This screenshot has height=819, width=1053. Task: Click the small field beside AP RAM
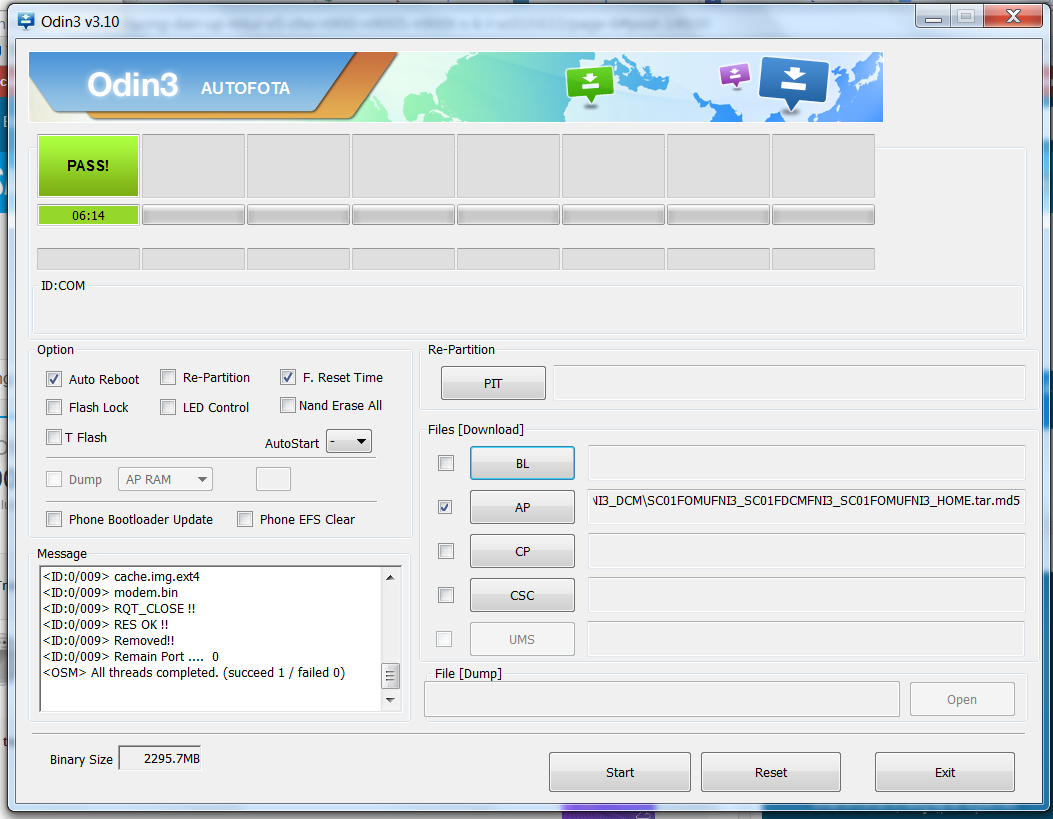(x=273, y=479)
